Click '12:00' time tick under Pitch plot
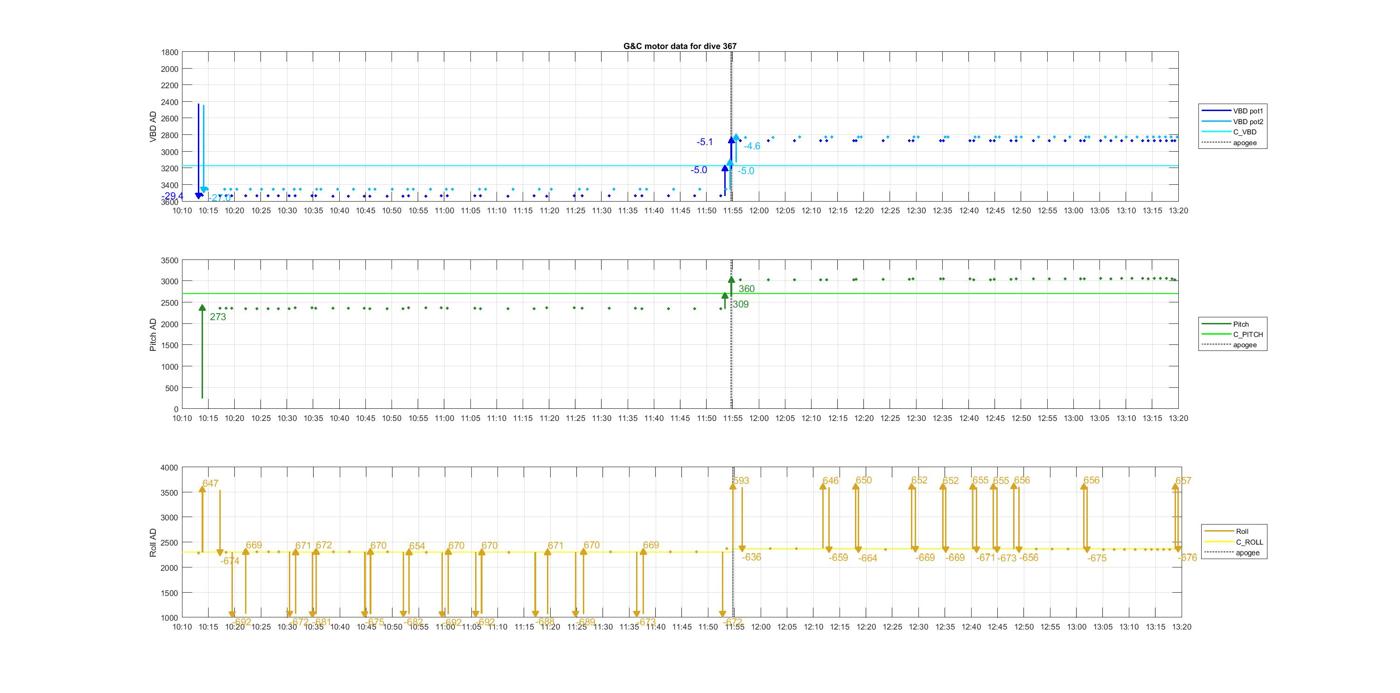The image size is (1400, 693). coord(759,418)
